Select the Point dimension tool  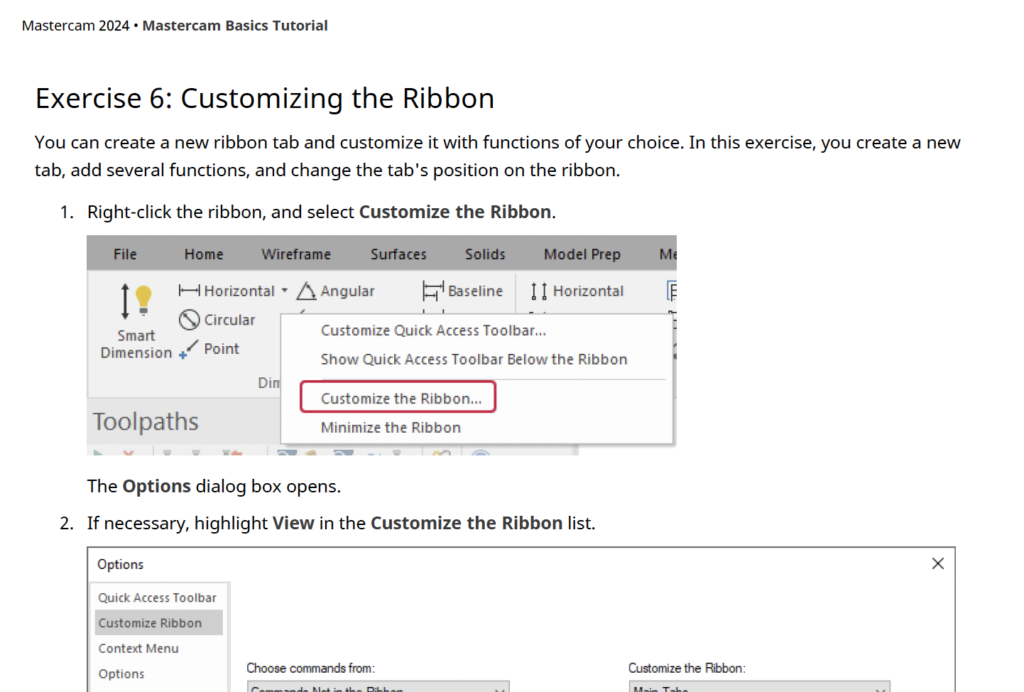point(209,349)
